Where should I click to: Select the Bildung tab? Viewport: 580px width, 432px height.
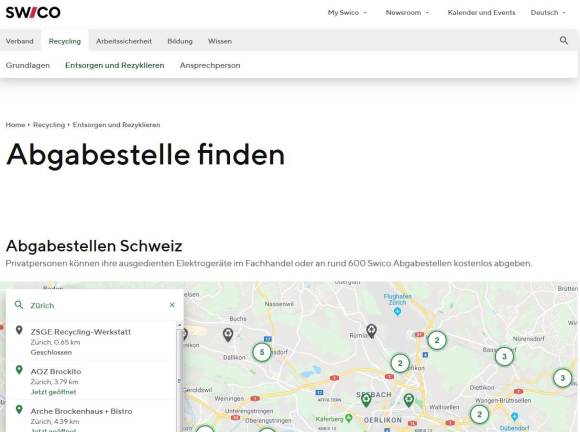[x=180, y=41]
